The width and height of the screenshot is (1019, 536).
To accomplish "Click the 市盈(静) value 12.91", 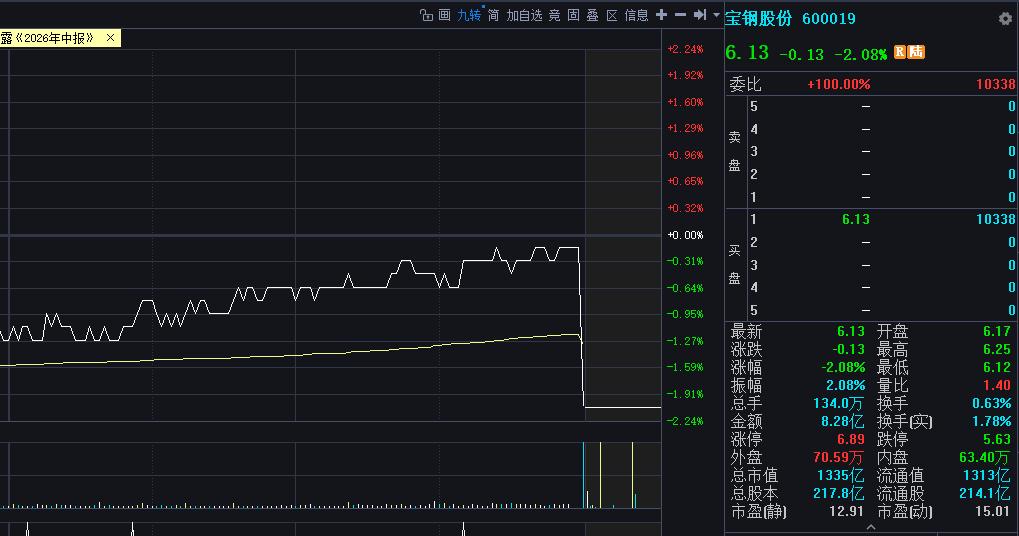I will pyautogui.click(x=846, y=511).
